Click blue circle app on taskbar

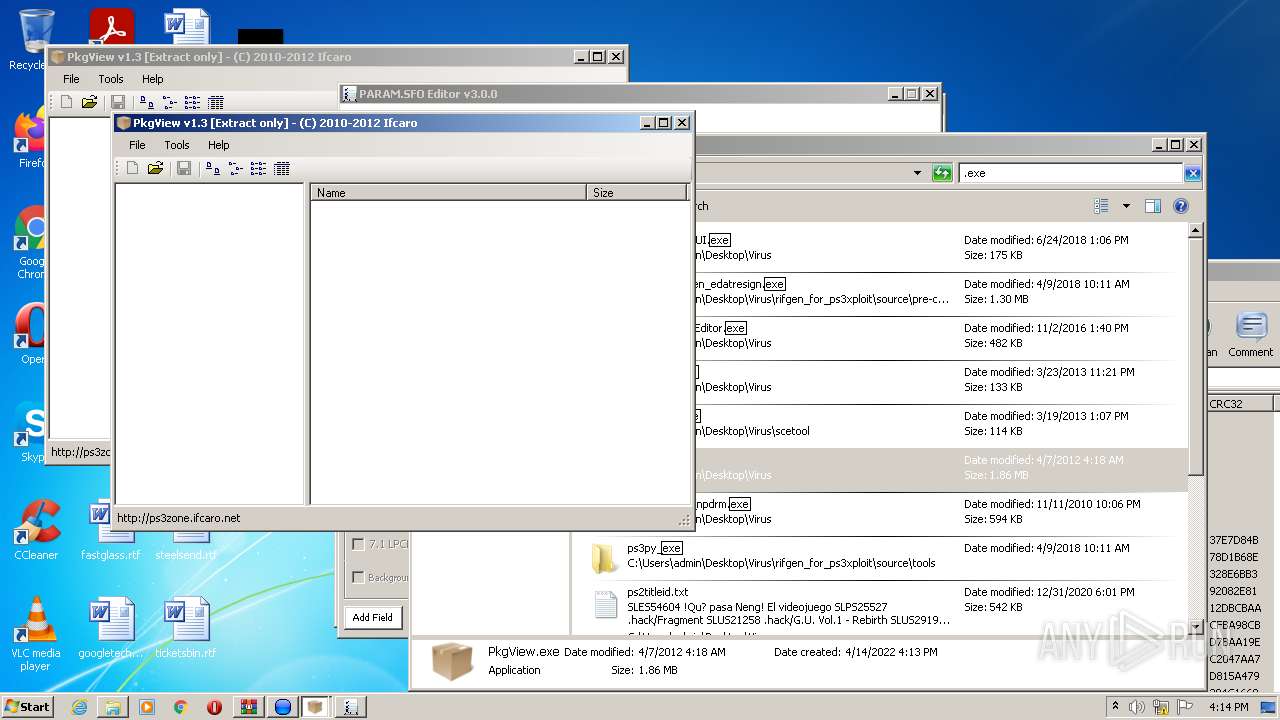coord(282,707)
